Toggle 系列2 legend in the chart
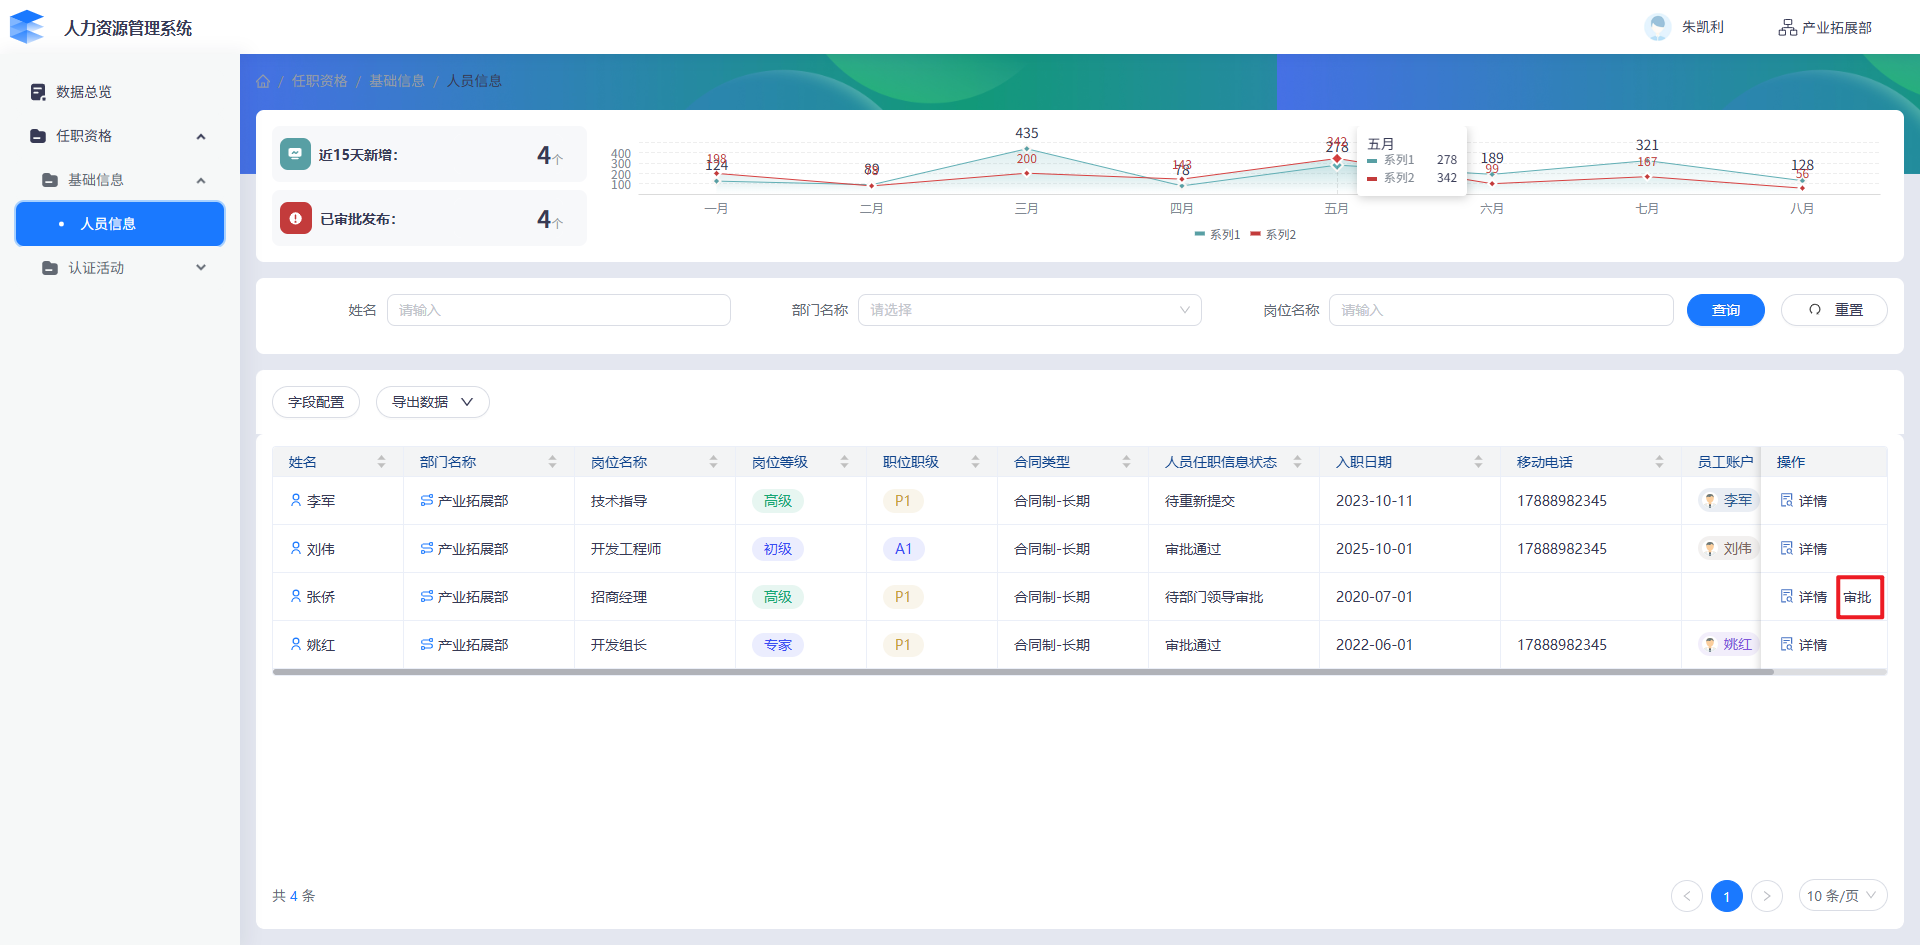 click(1273, 235)
